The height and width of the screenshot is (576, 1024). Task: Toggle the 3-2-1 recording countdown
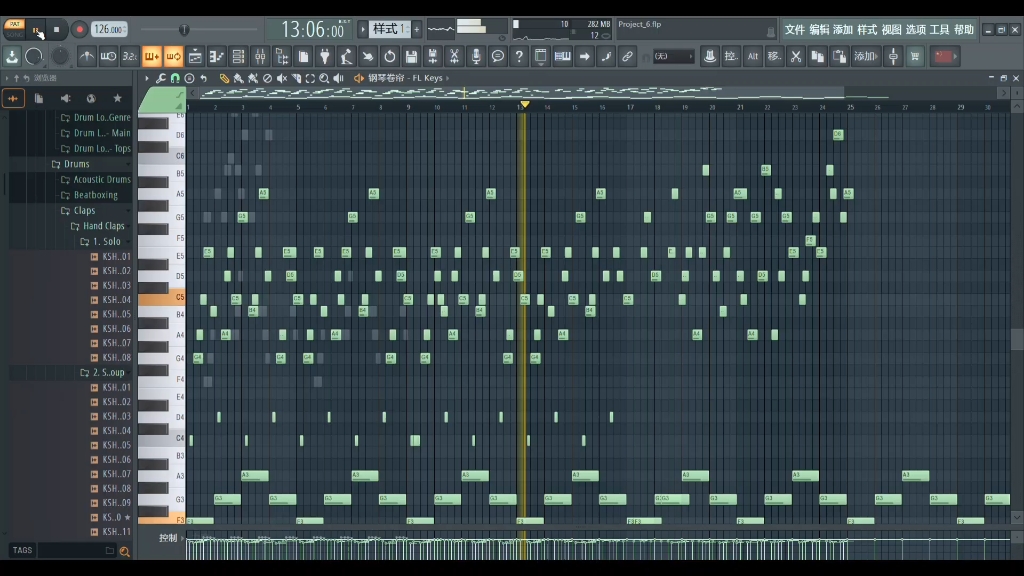click(x=130, y=56)
